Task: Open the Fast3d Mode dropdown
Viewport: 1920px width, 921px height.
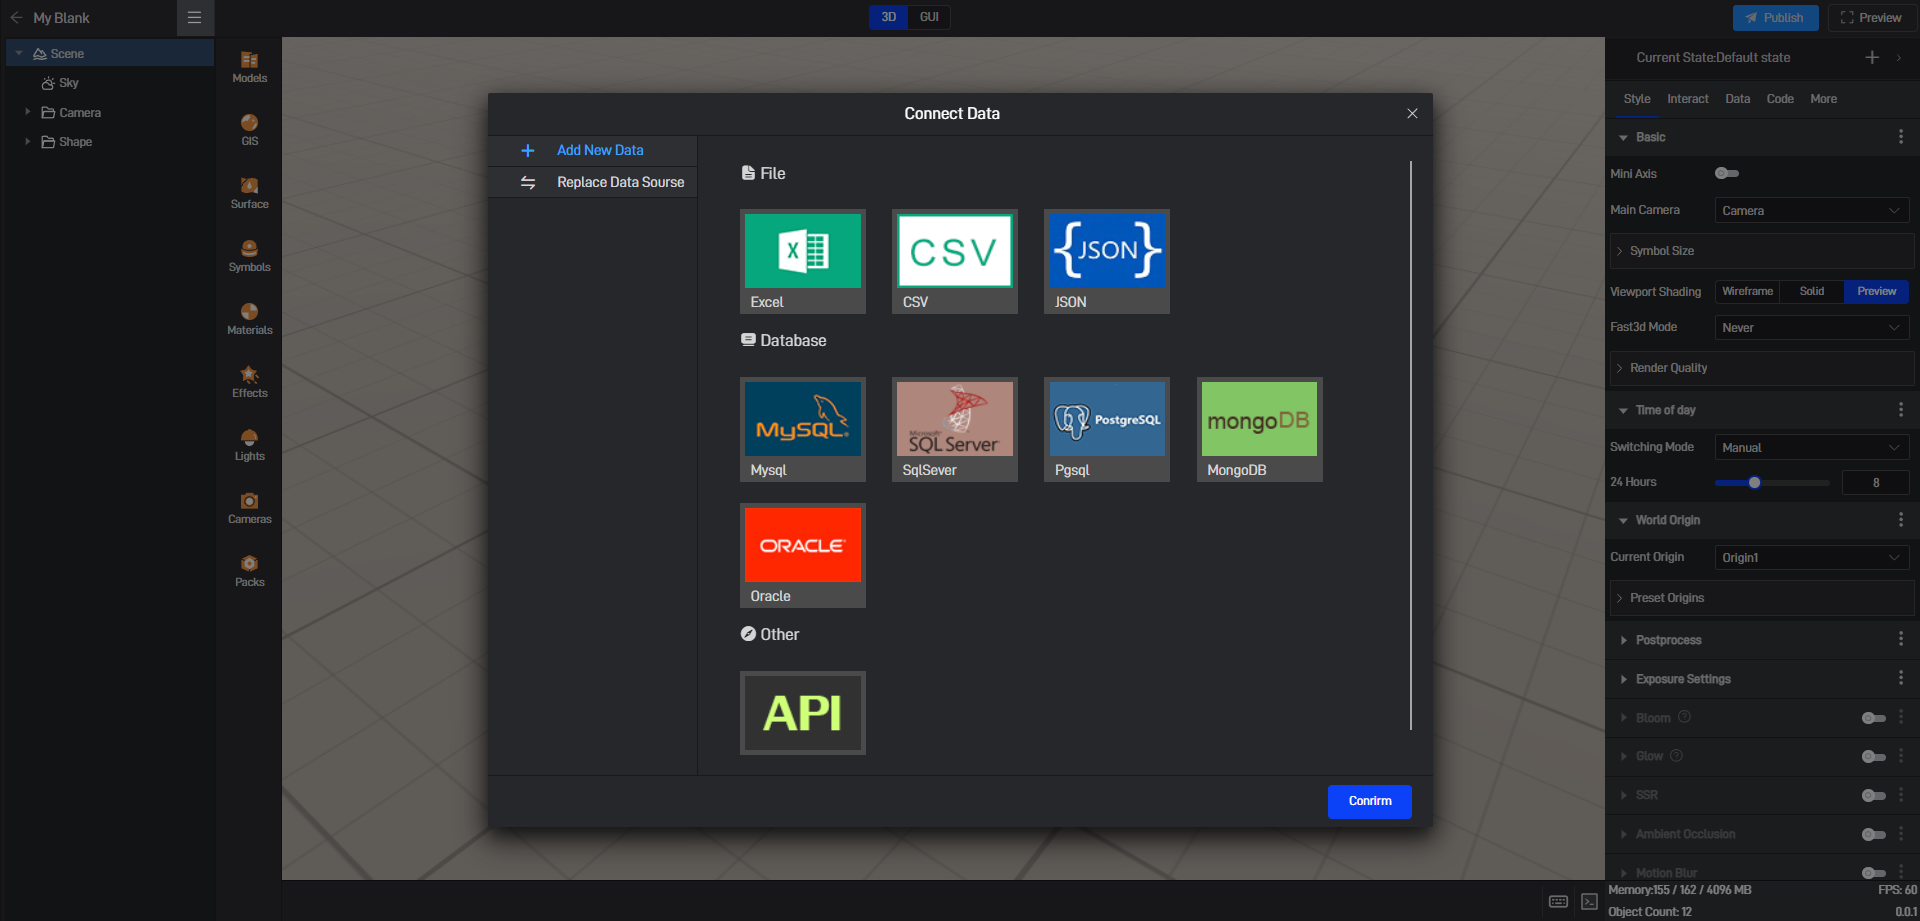Action: [1812, 328]
